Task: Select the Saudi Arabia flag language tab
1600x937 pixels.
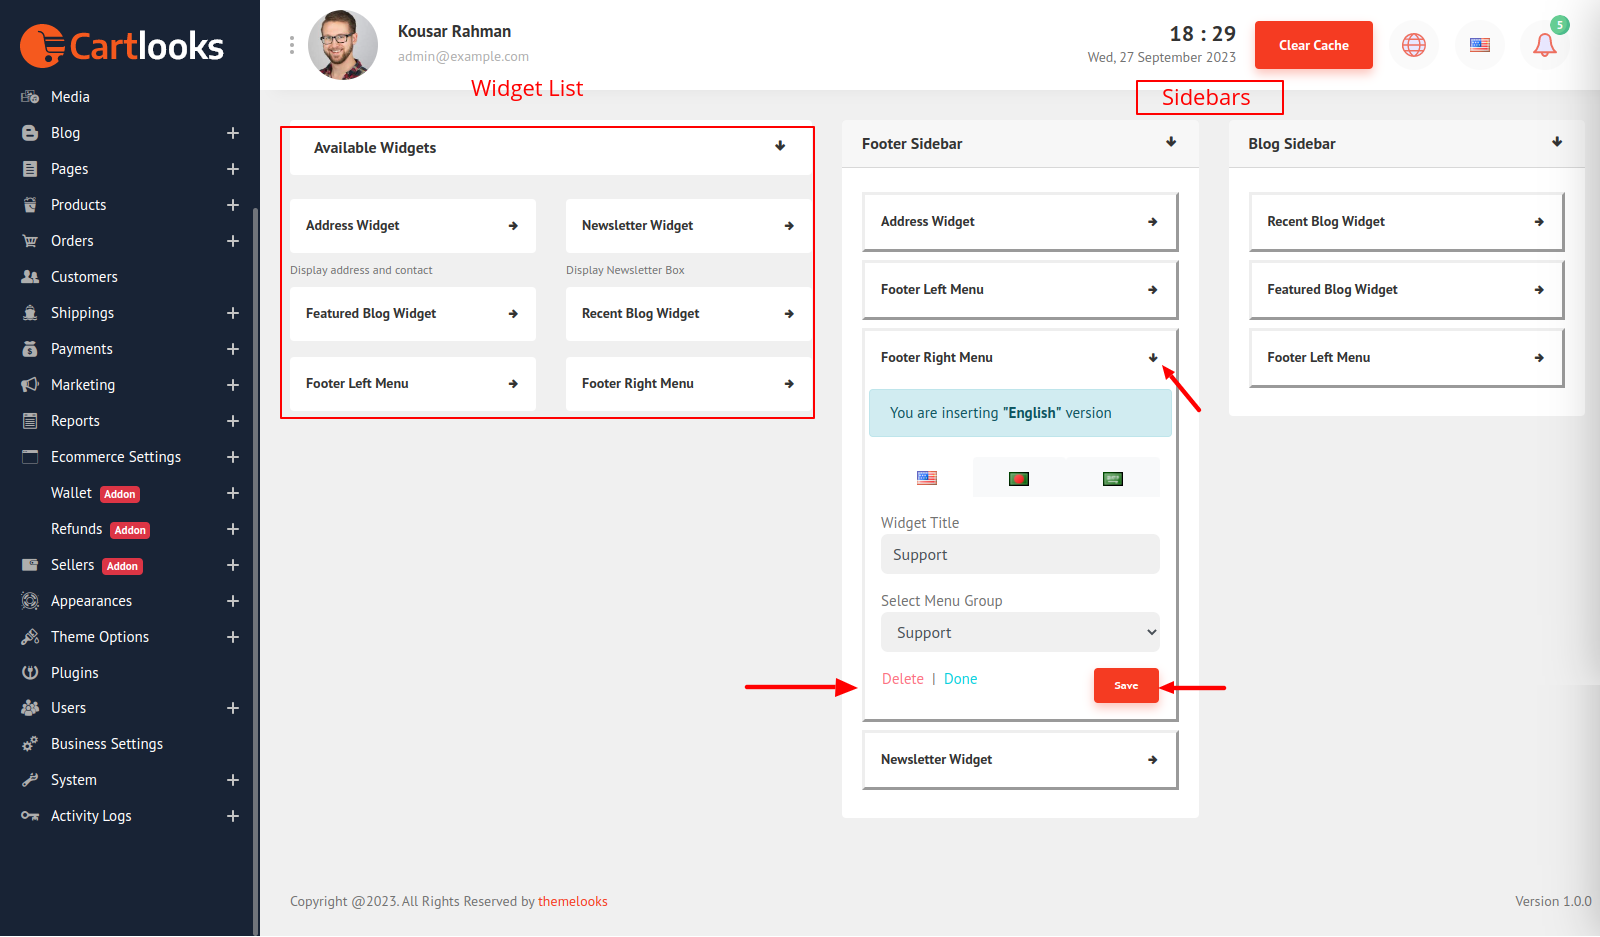Action: 1112,479
